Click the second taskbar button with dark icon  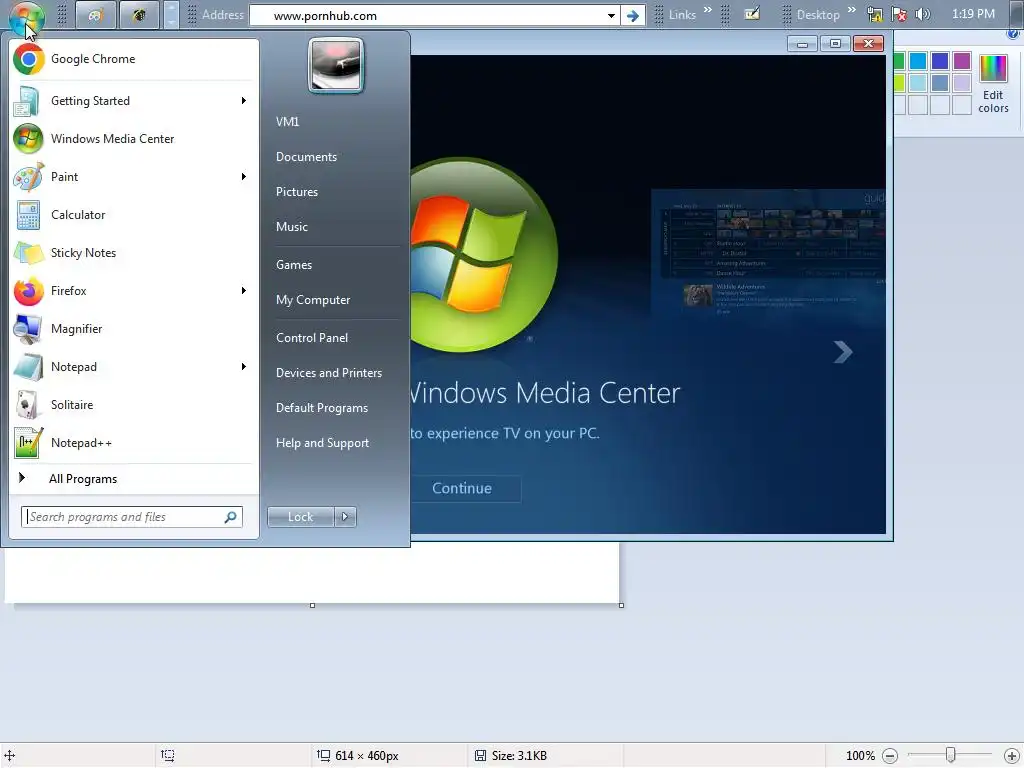coord(139,15)
